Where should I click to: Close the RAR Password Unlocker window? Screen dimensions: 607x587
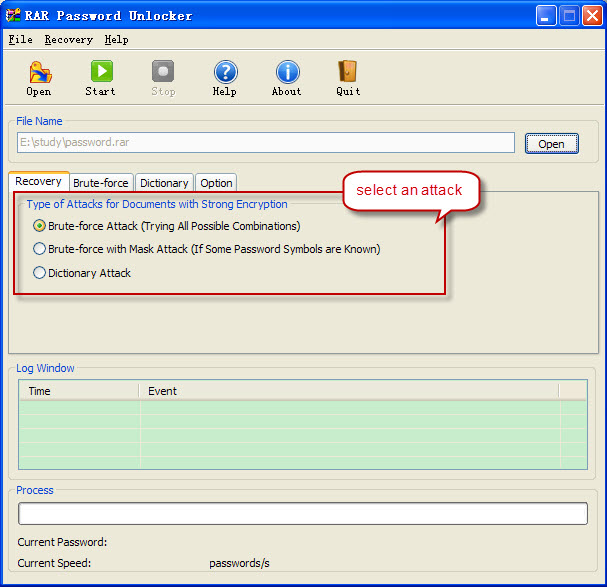tap(592, 16)
